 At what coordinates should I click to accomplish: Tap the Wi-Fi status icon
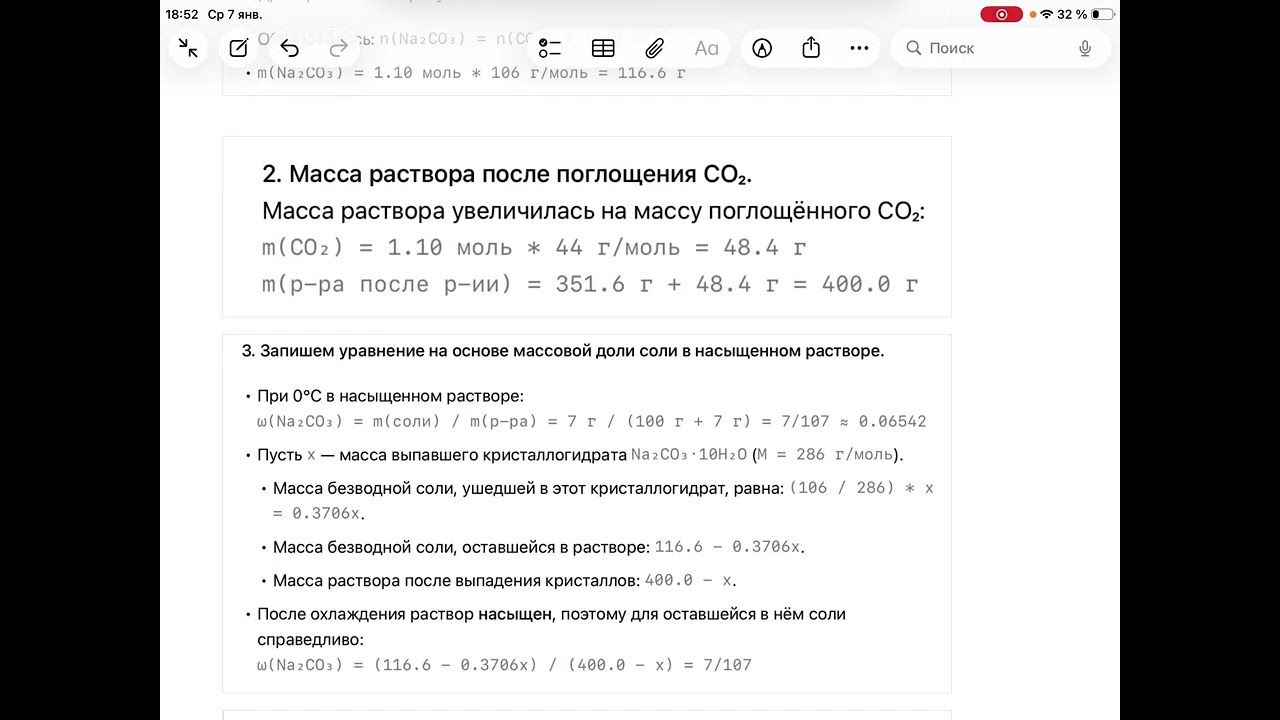coord(1046,14)
